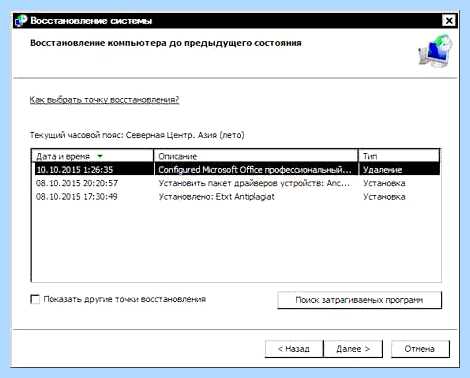Viewport: 470px width, 378px height.
Task: Click the System Restore computer graphic icon
Action: [x=436, y=51]
